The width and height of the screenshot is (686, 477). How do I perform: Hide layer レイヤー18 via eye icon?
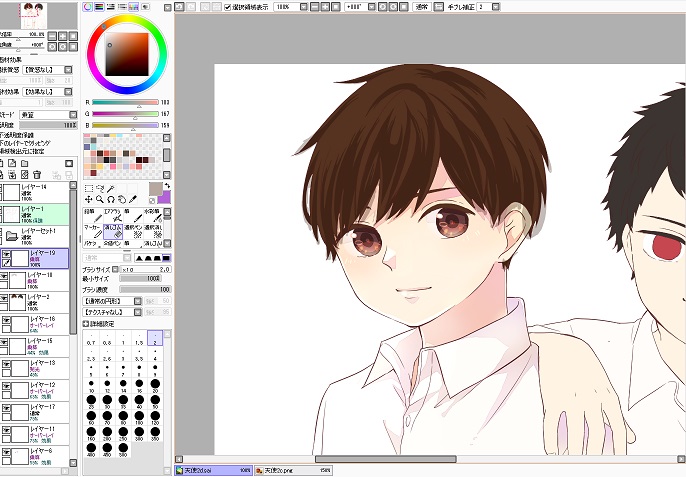pyautogui.click(x=4, y=276)
